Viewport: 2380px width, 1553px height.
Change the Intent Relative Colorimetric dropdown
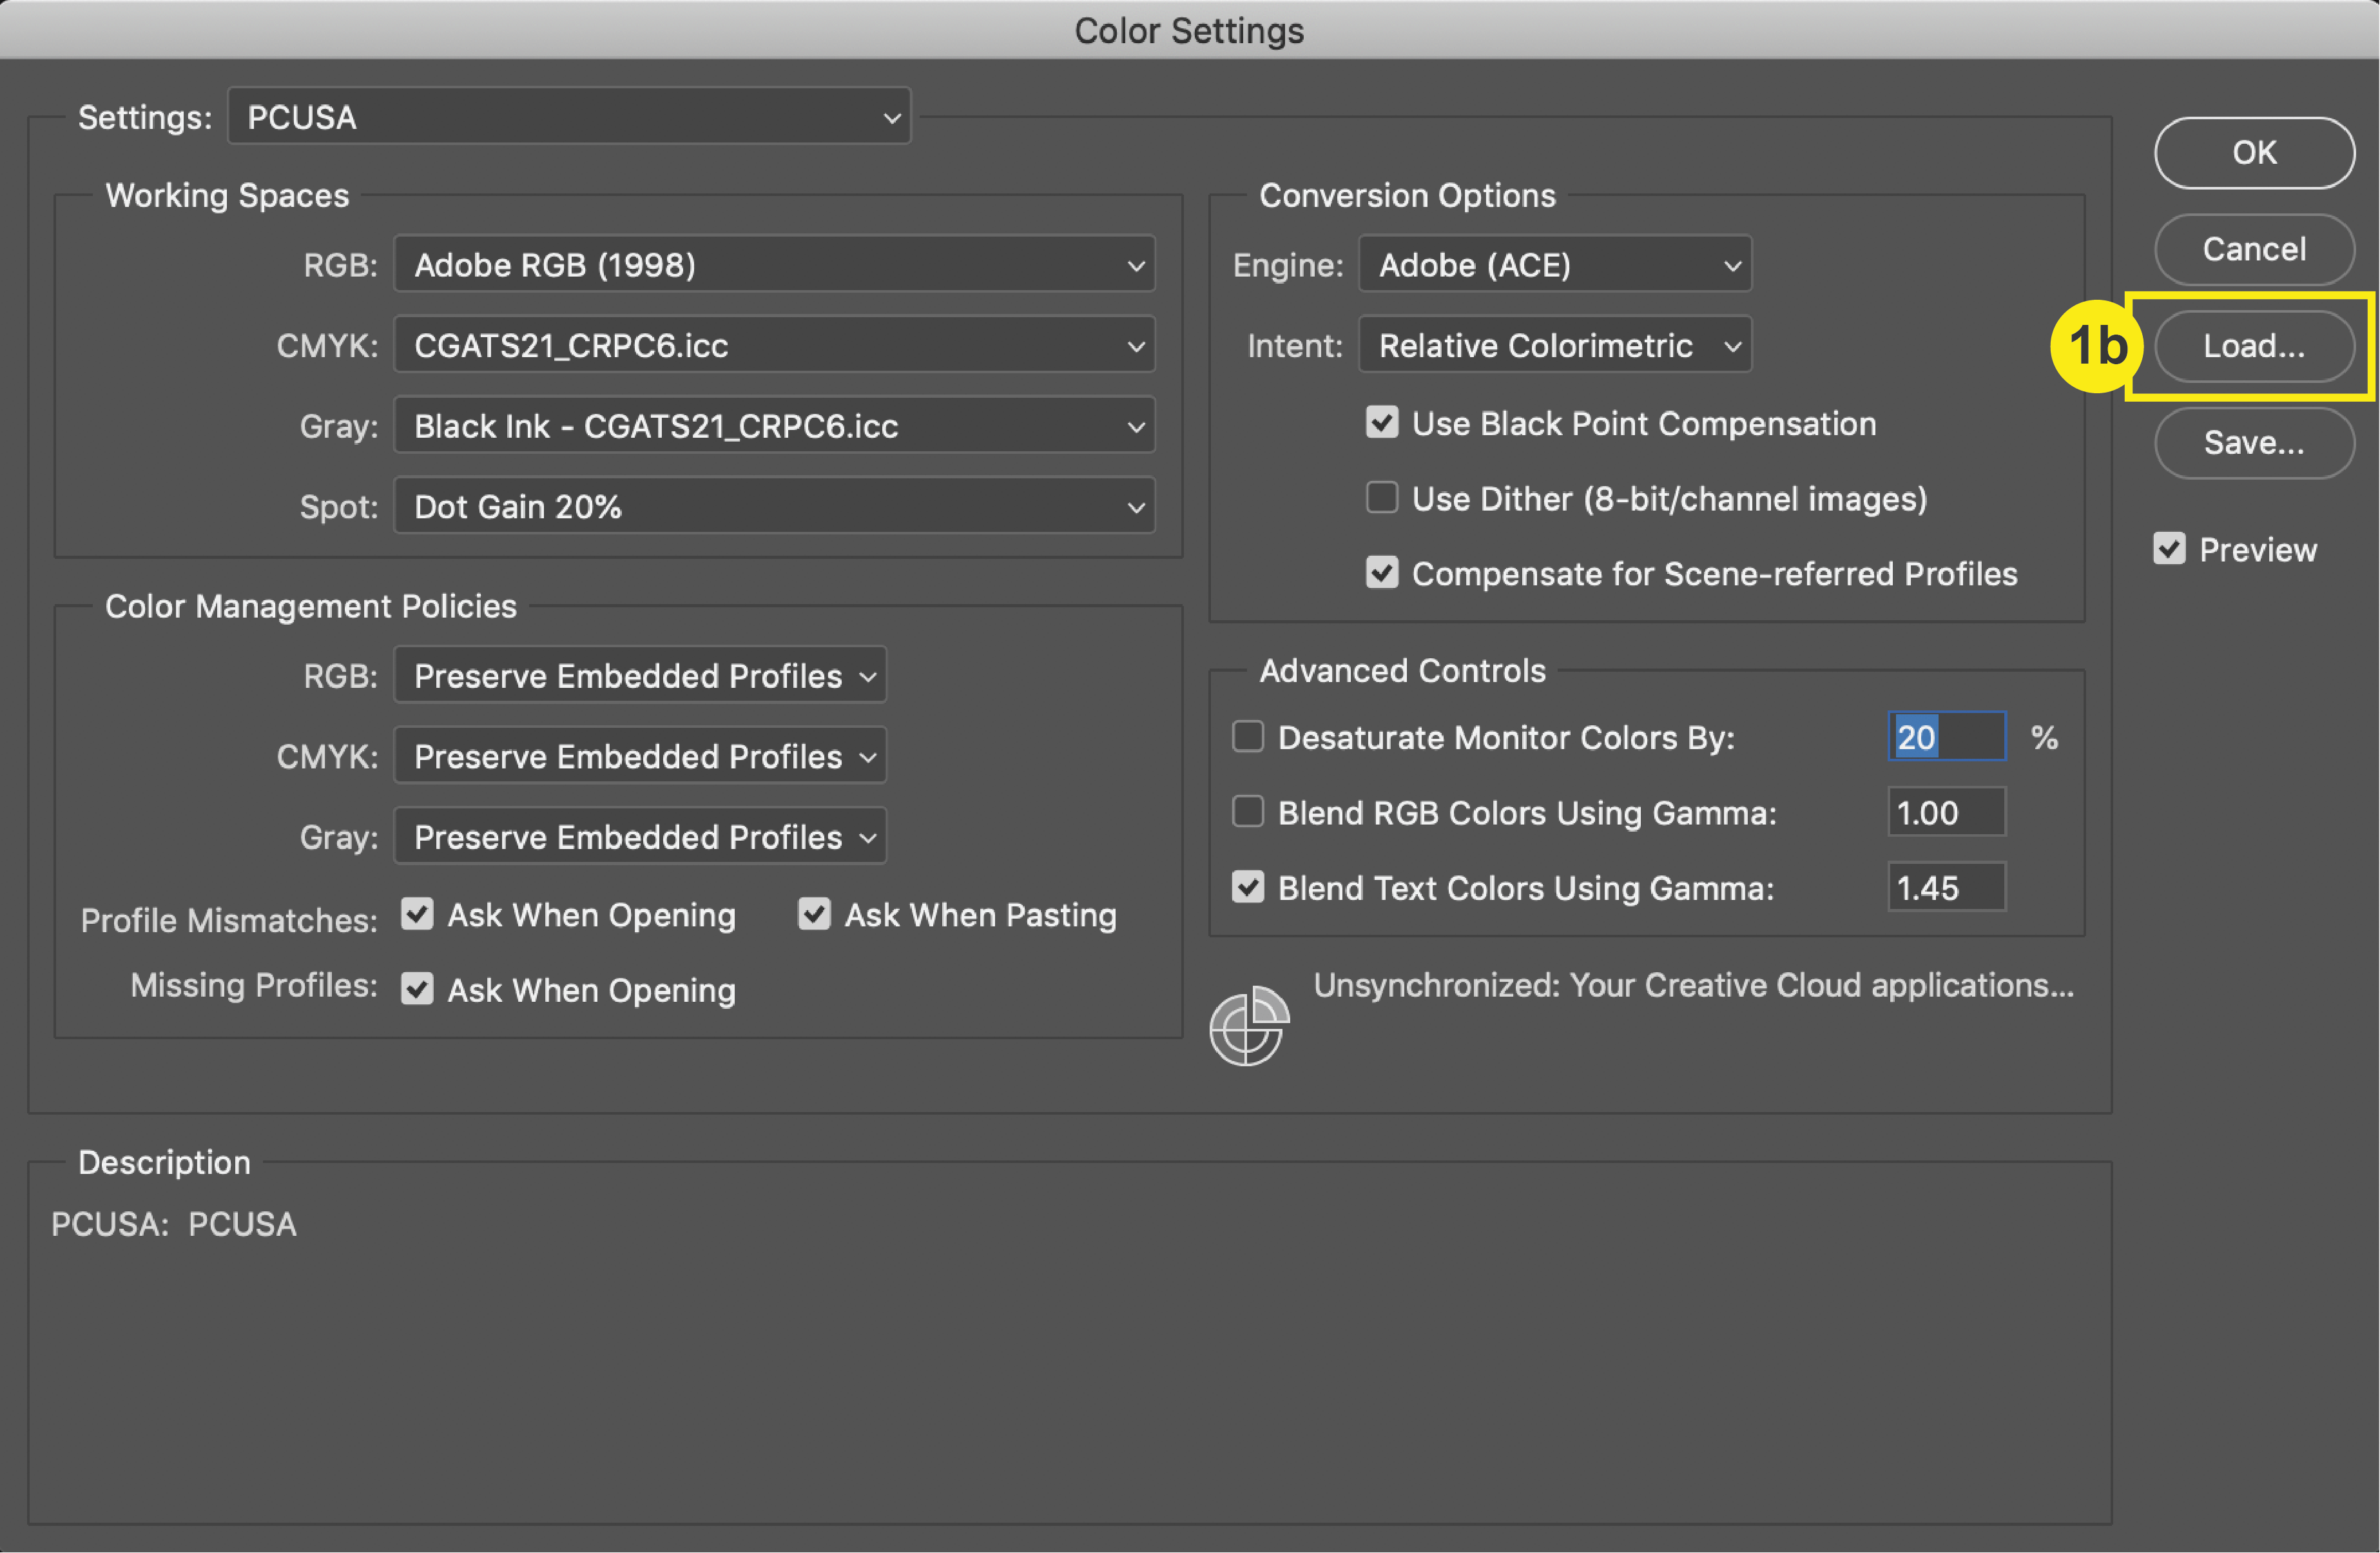[1554, 345]
